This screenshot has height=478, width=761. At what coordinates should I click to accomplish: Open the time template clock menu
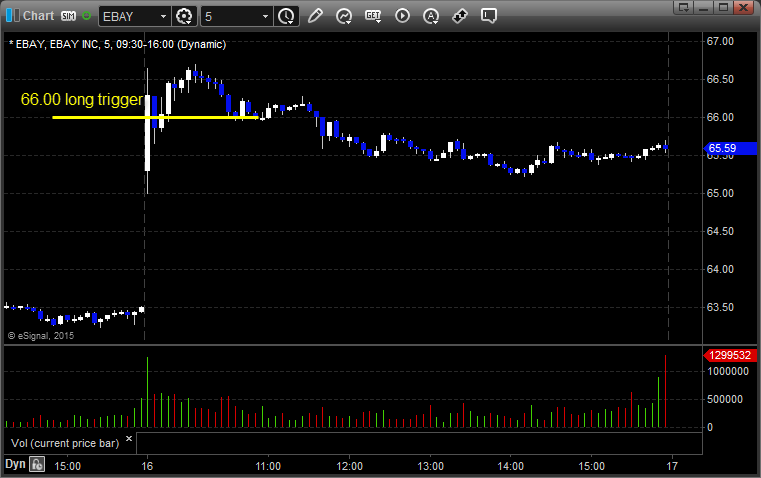click(286, 16)
